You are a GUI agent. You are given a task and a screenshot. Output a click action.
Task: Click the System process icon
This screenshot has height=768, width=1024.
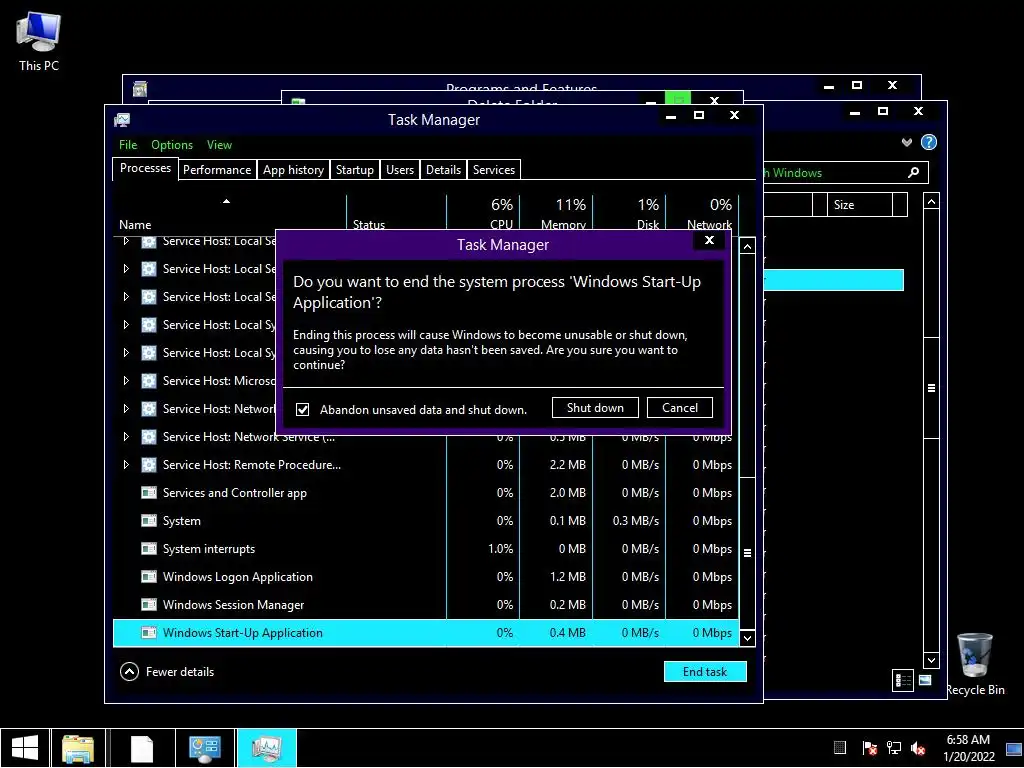tap(149, 520)
